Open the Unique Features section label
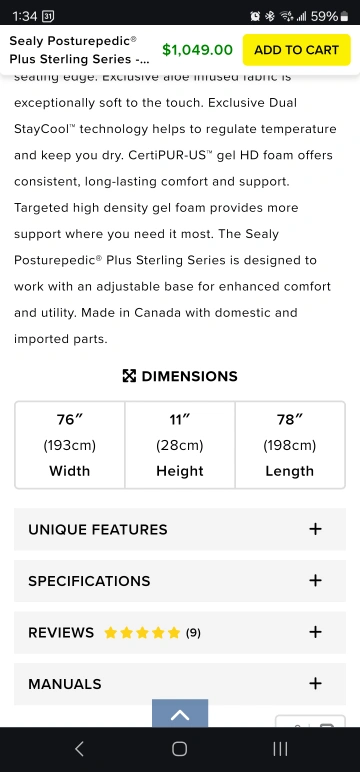The width and height of the screenshot is (360, 772). 98,529
